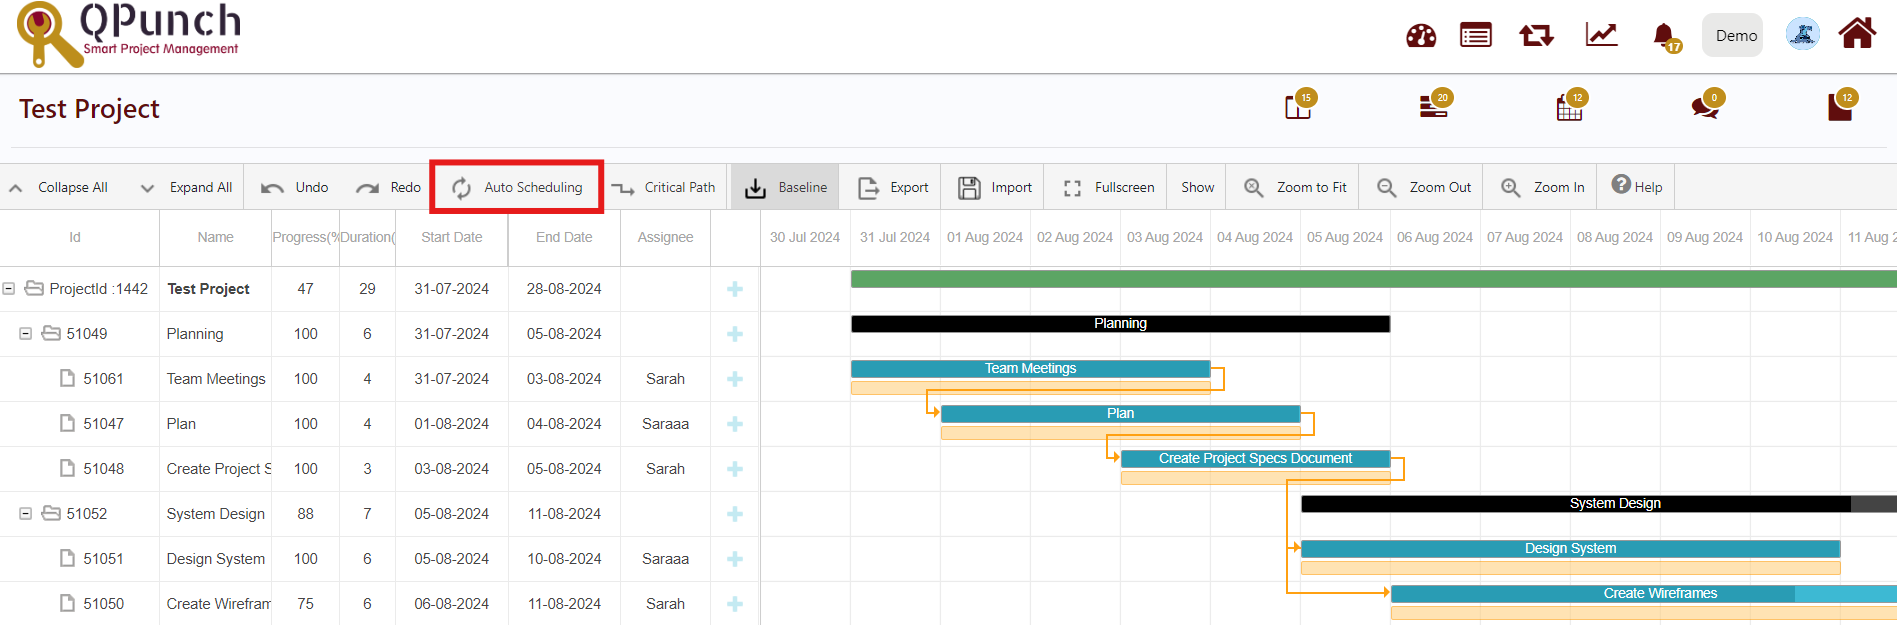Toggle Auto Scheduling

tap(517, 187)
